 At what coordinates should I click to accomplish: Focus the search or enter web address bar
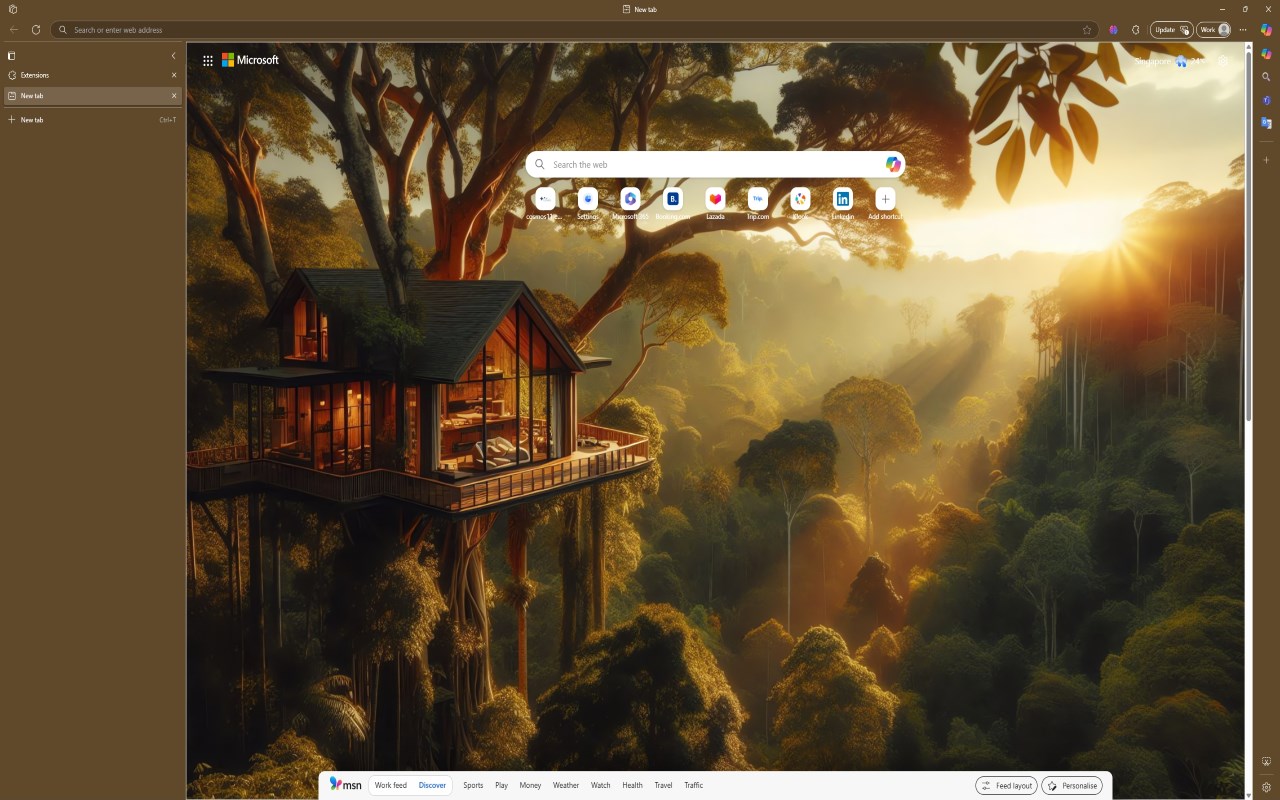pos(574,30)
